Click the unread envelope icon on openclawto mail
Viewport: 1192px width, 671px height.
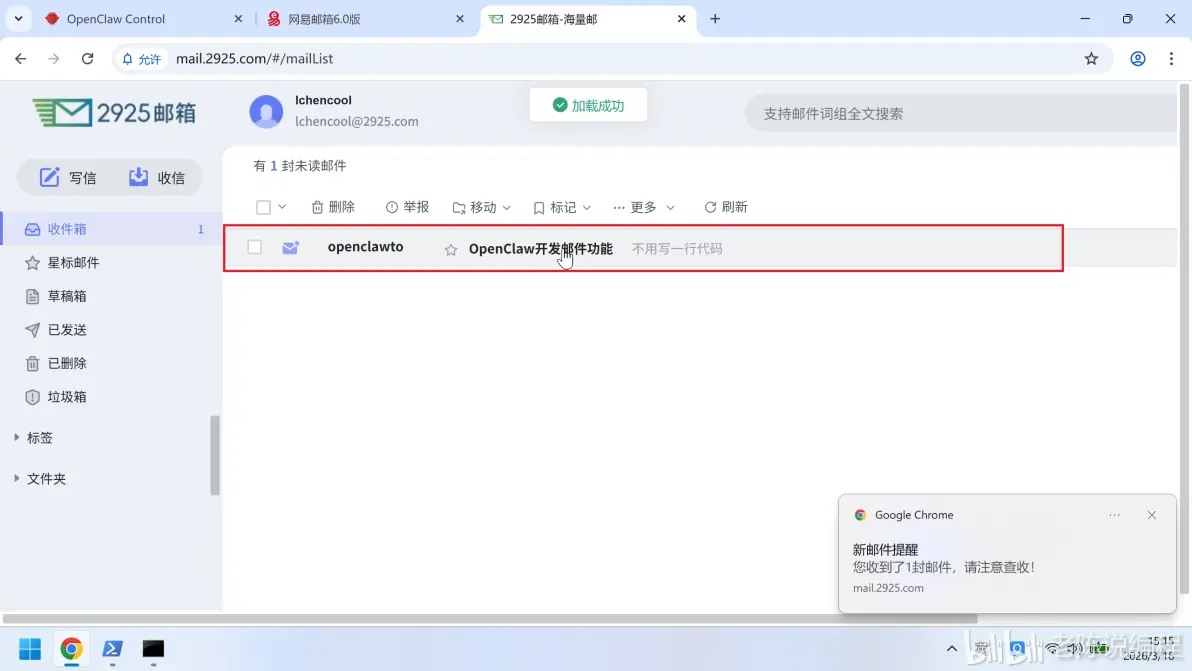tap(290, 247)
